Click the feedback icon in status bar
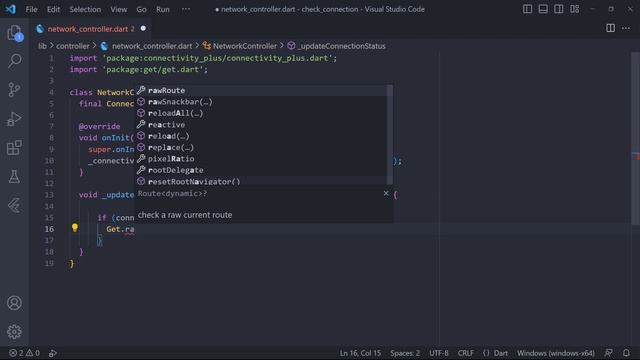This screenshot has height=360, width=640. (x=609, y=353)
